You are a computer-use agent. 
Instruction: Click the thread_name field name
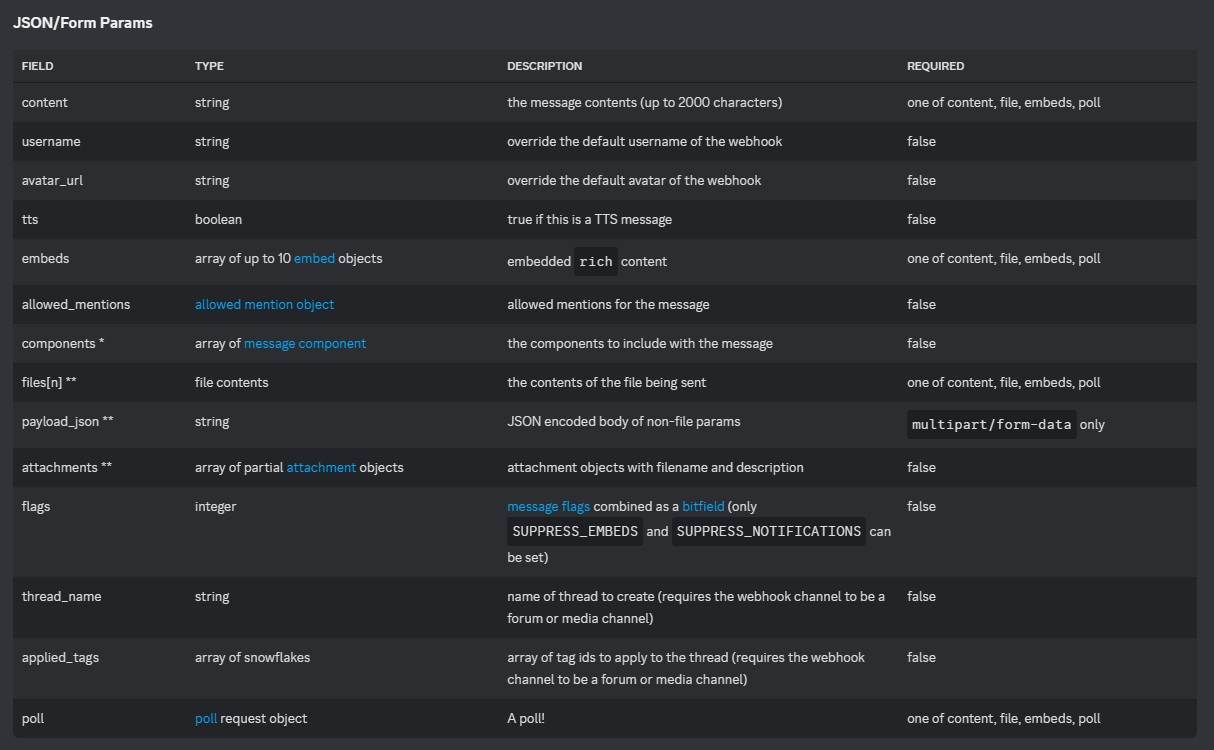pyautogui.click(x=61, y=596)
